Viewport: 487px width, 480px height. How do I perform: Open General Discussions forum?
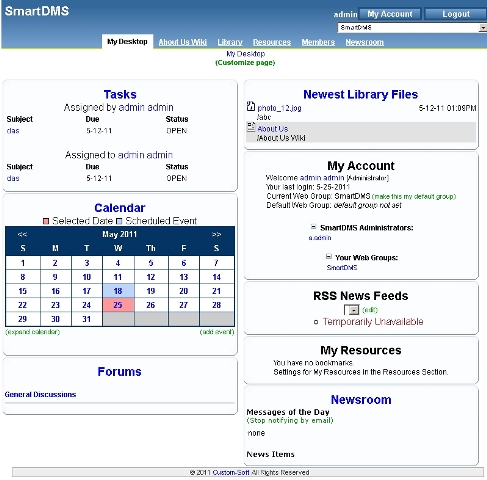pos(40,395)
